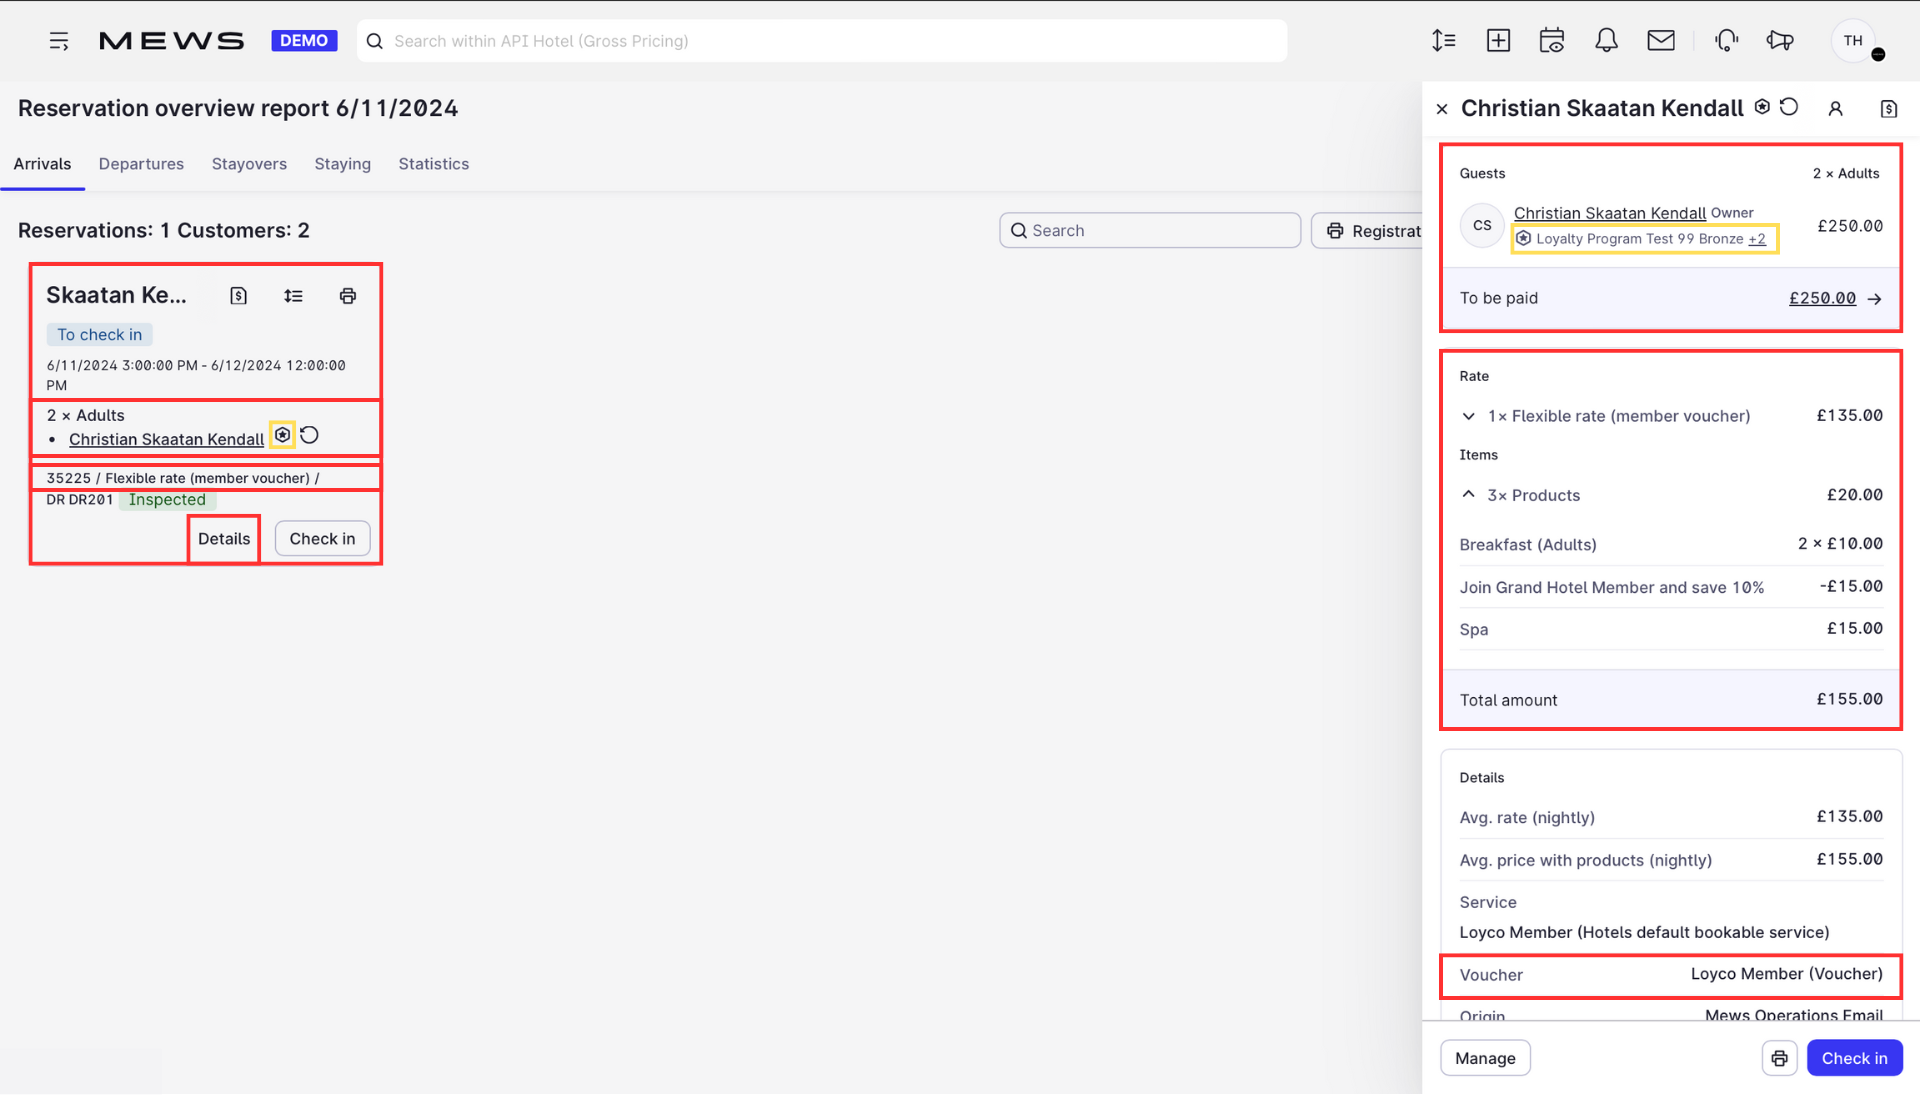Open billing icon on Skaatan Ke... card
This screenshot has width=1920, height=1100.
(238, 296)
